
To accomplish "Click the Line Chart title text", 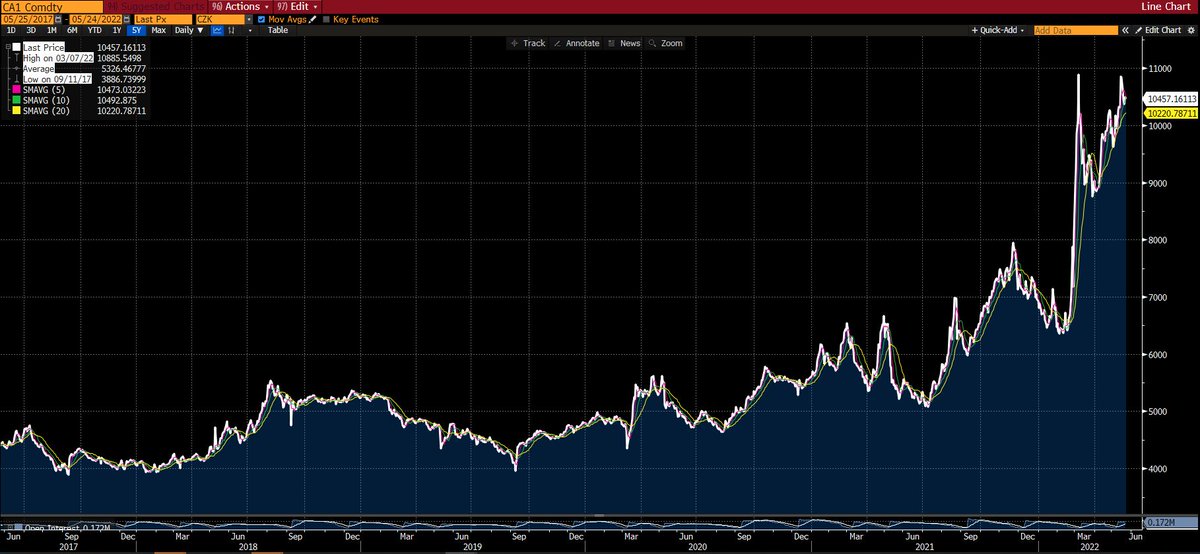I will pyautogui.click(x=1168, y=6).
